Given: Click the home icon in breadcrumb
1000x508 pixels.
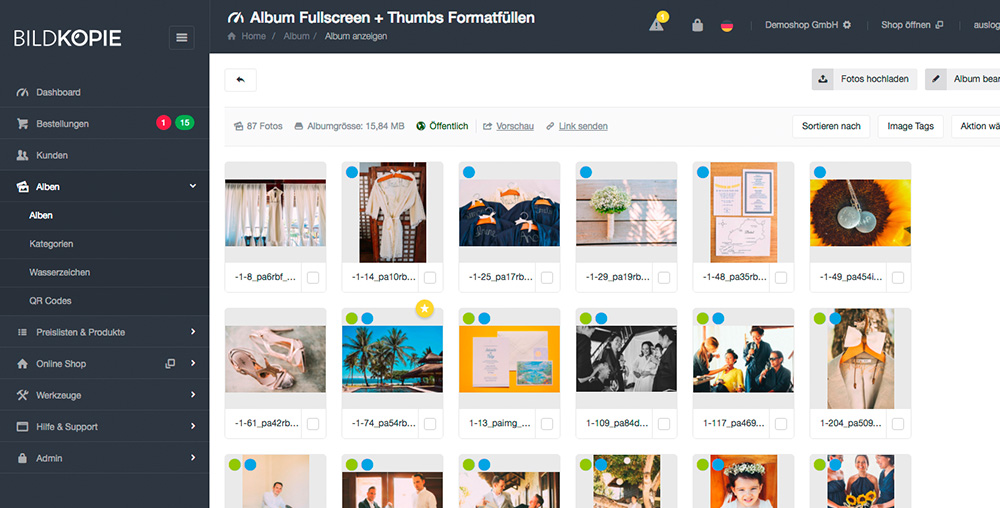Looking at the screenshot, I should pyautogui.click(x=232, y=36).
